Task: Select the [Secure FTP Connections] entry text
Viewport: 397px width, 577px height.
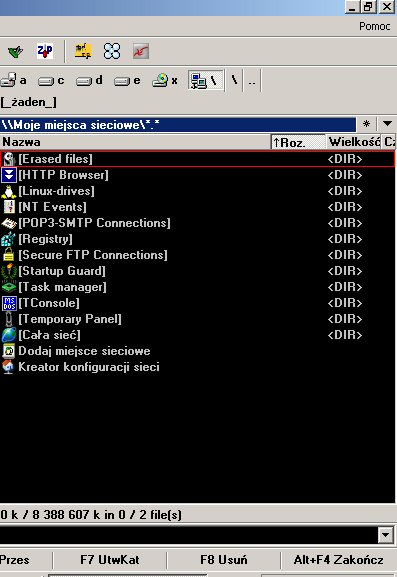Action: [x=93, y=255]
